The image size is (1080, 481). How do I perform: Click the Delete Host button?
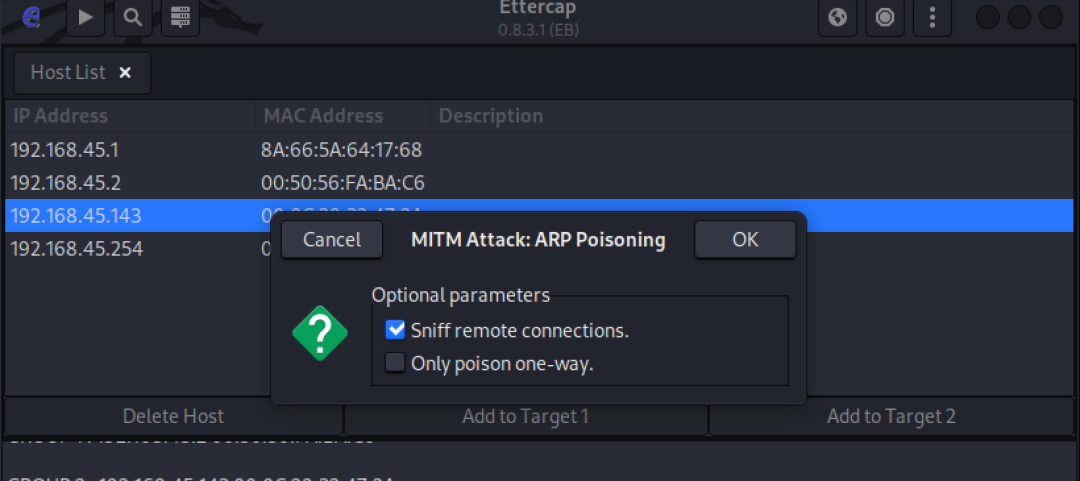(173, 416)
